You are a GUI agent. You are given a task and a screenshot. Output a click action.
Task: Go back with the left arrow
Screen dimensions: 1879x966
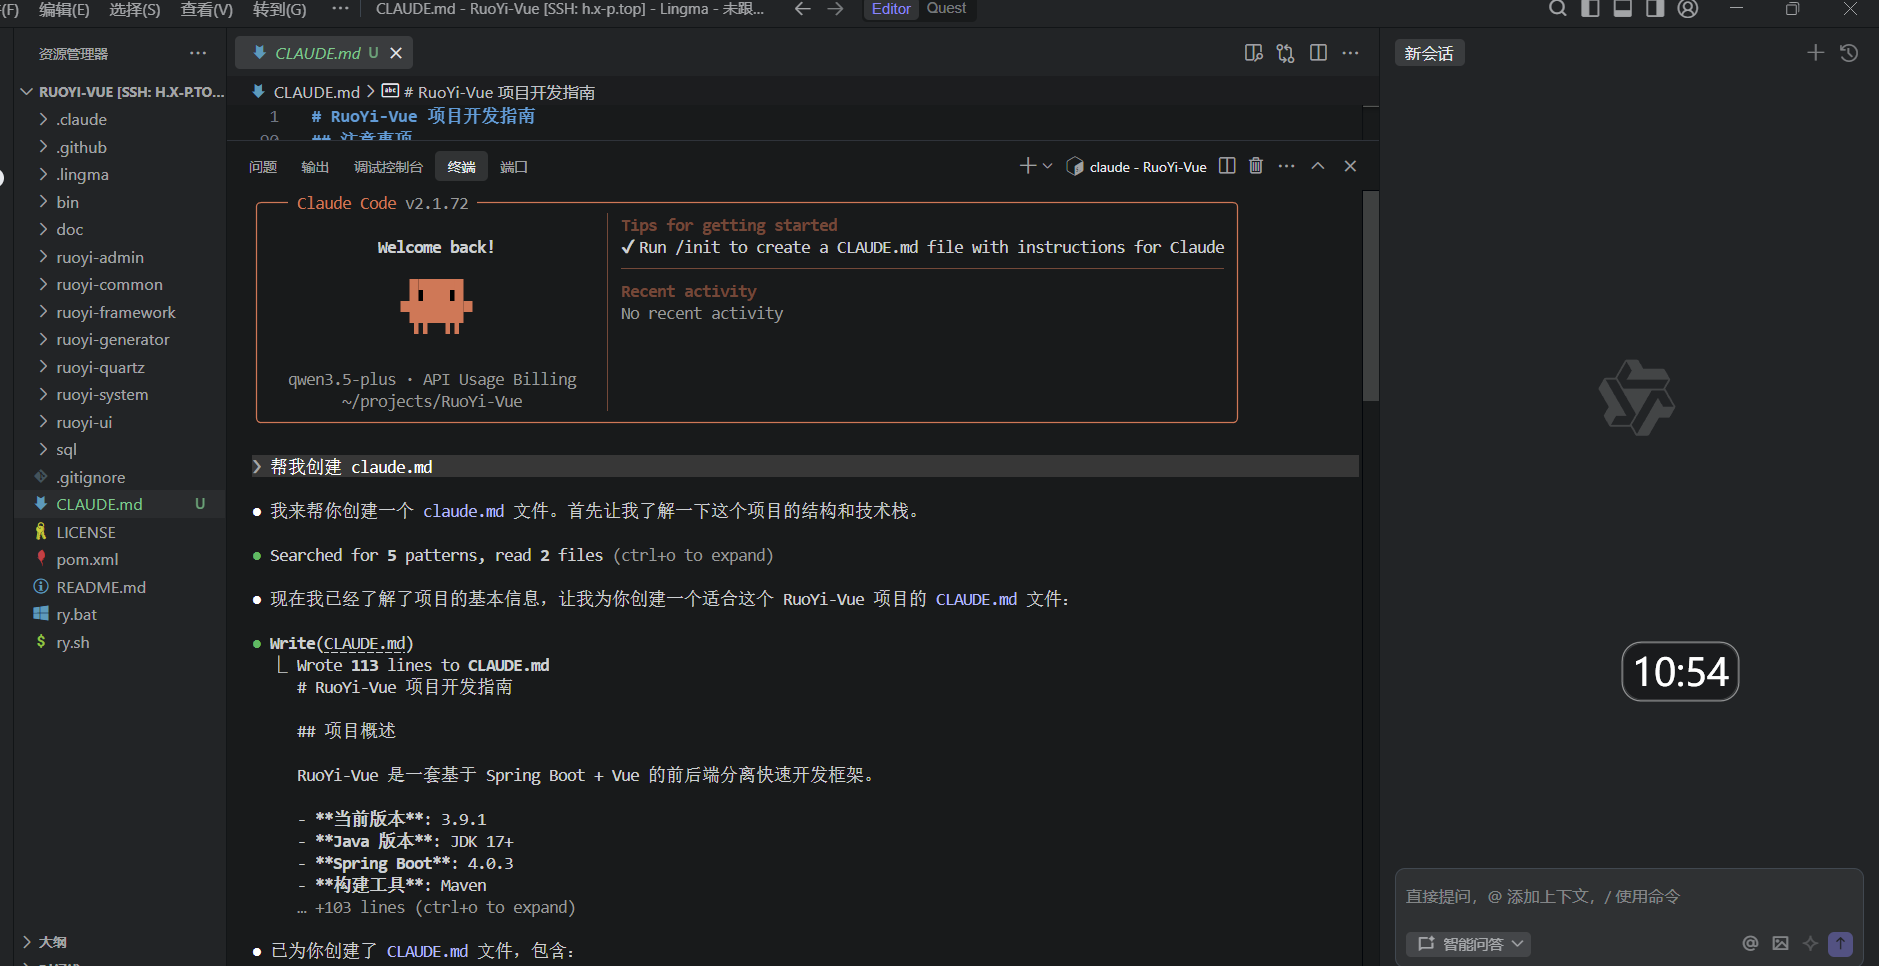[802, 9]
